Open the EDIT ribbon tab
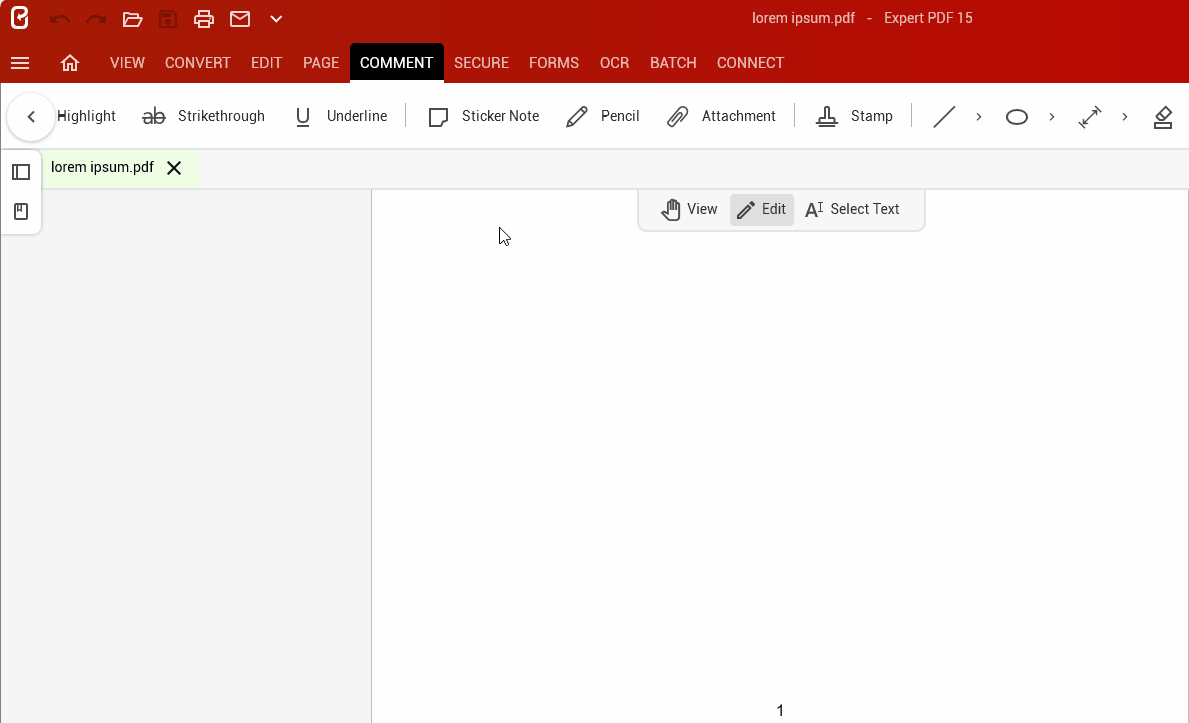Viewport: 1189px width, 723px height. [267, 63]
